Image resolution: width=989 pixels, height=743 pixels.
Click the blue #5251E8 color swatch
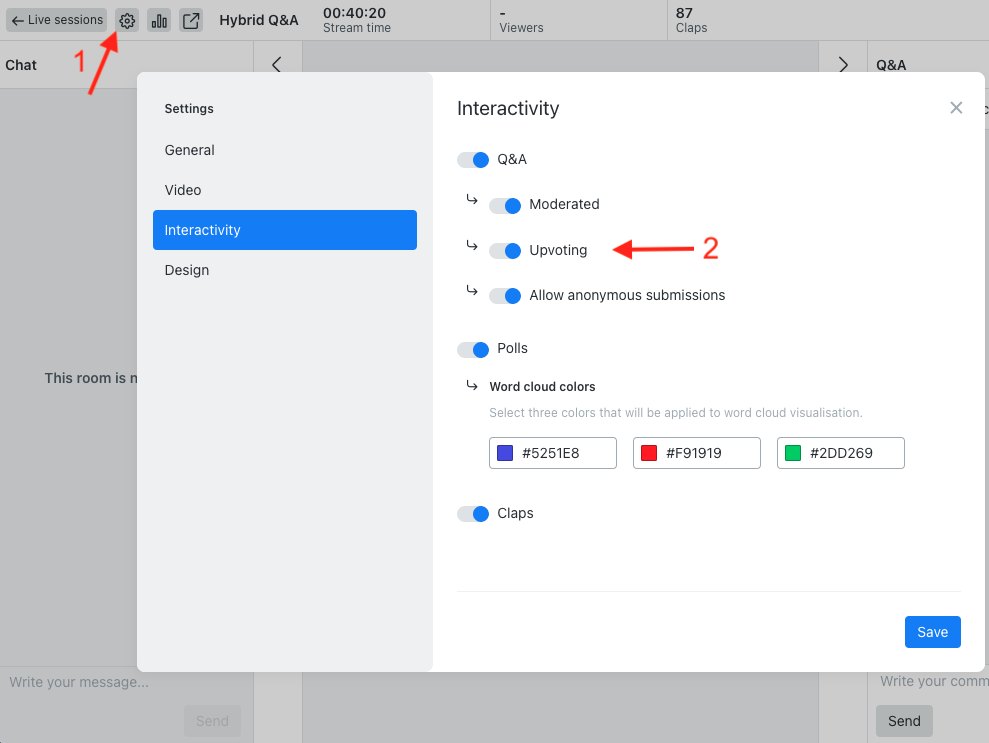[x=505, y=453]
